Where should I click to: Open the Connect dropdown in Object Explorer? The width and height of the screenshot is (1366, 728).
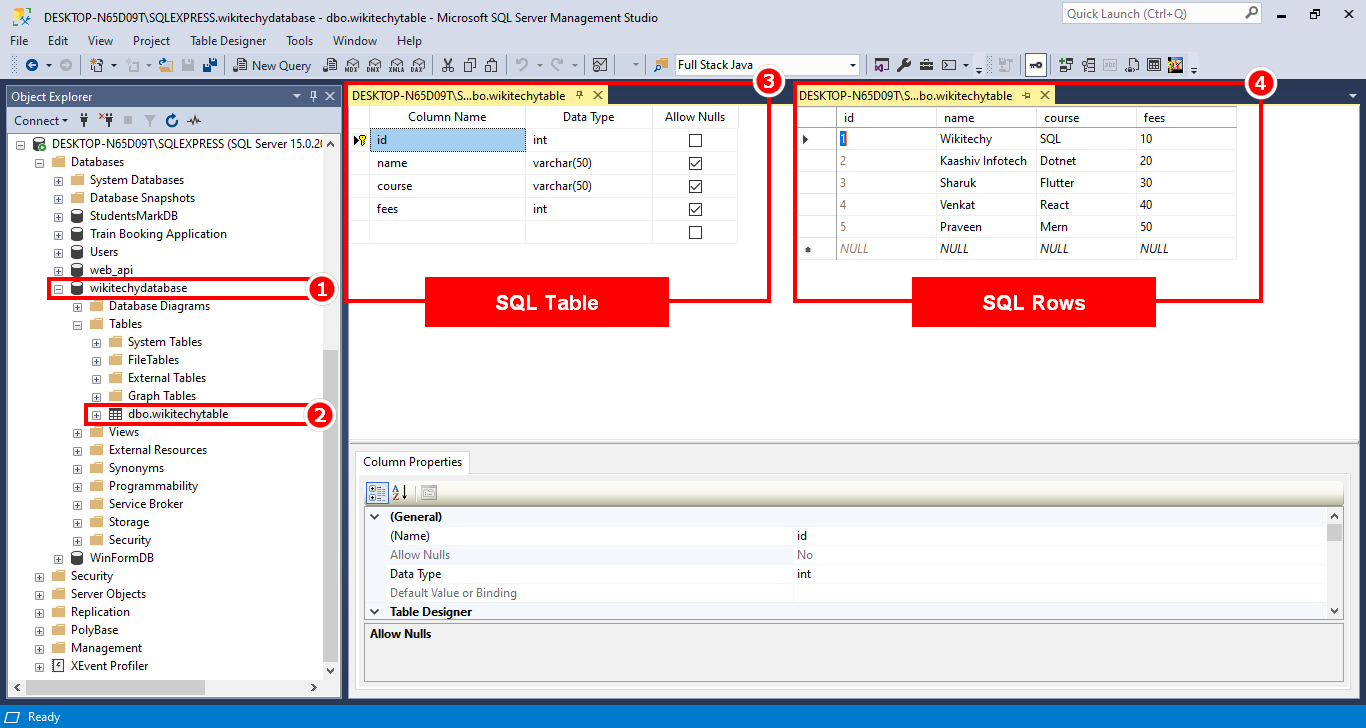pos(41,120)
